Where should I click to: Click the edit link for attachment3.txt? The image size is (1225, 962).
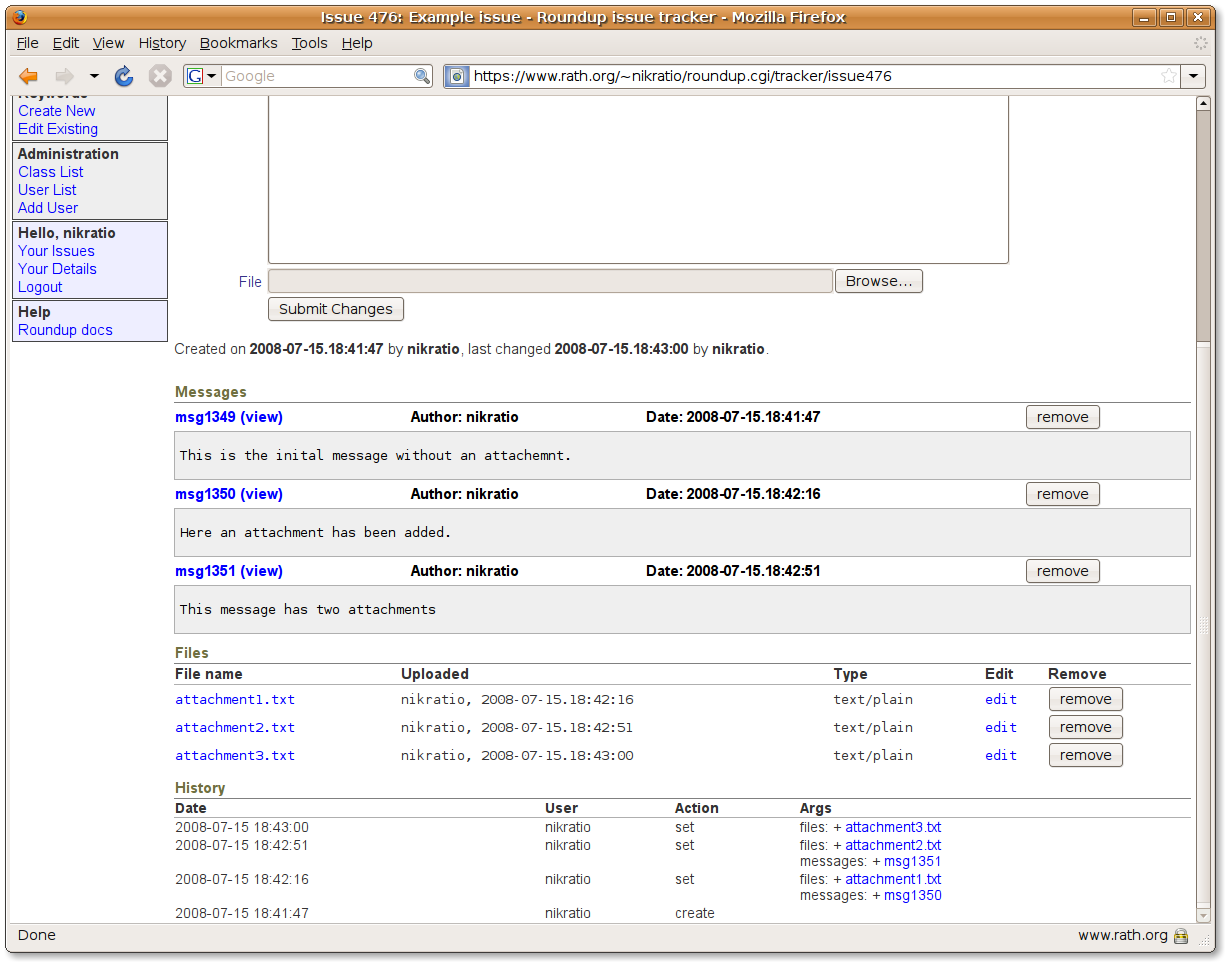tap(1000, 755)
